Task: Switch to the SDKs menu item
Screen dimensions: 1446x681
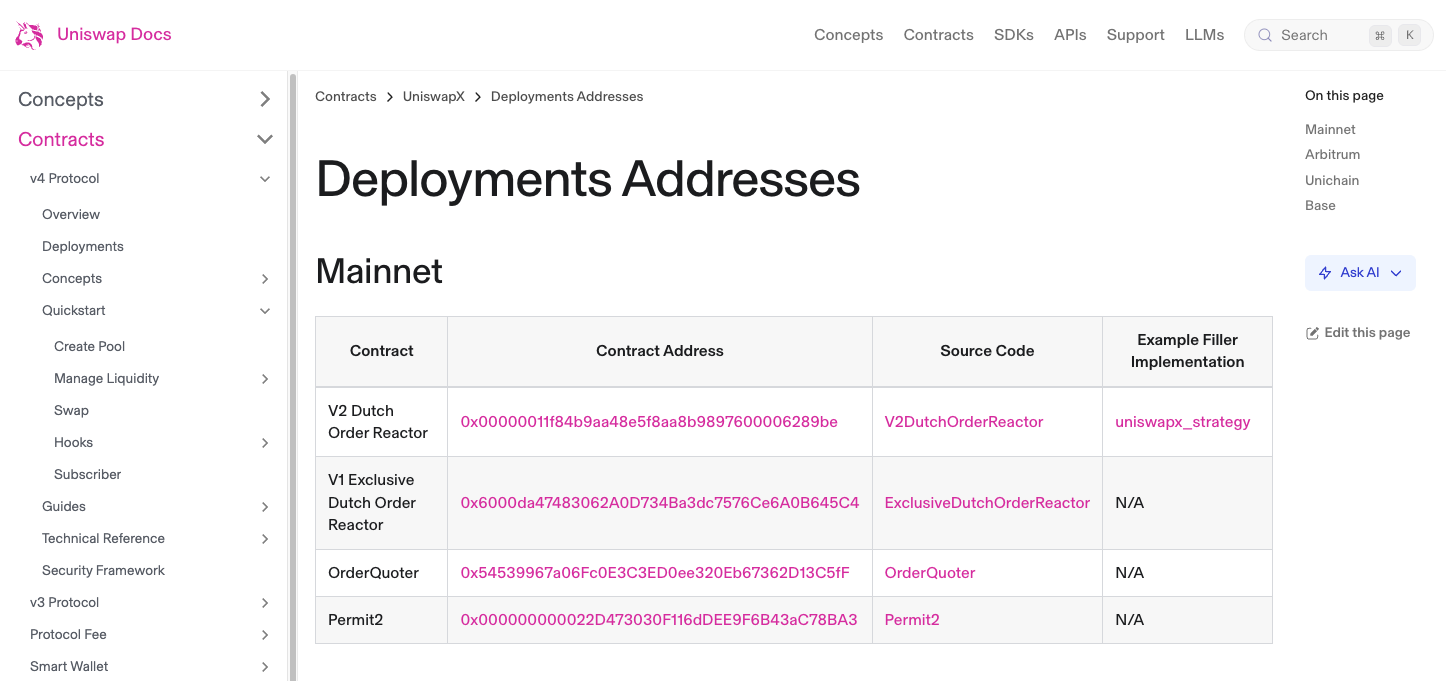Action: 1014,34
